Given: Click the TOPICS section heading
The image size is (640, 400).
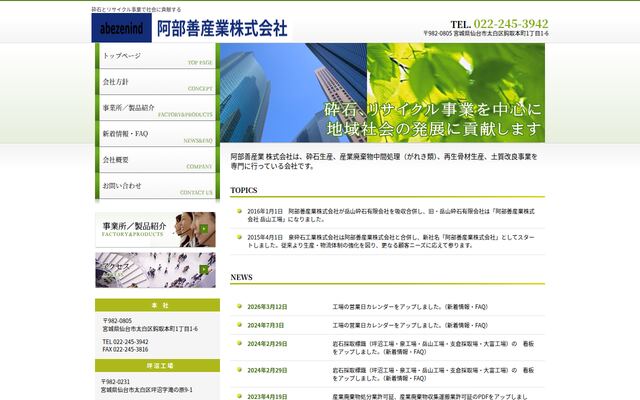Looking at the screenshot, I should pyautogui.click(x=244, y=190).
